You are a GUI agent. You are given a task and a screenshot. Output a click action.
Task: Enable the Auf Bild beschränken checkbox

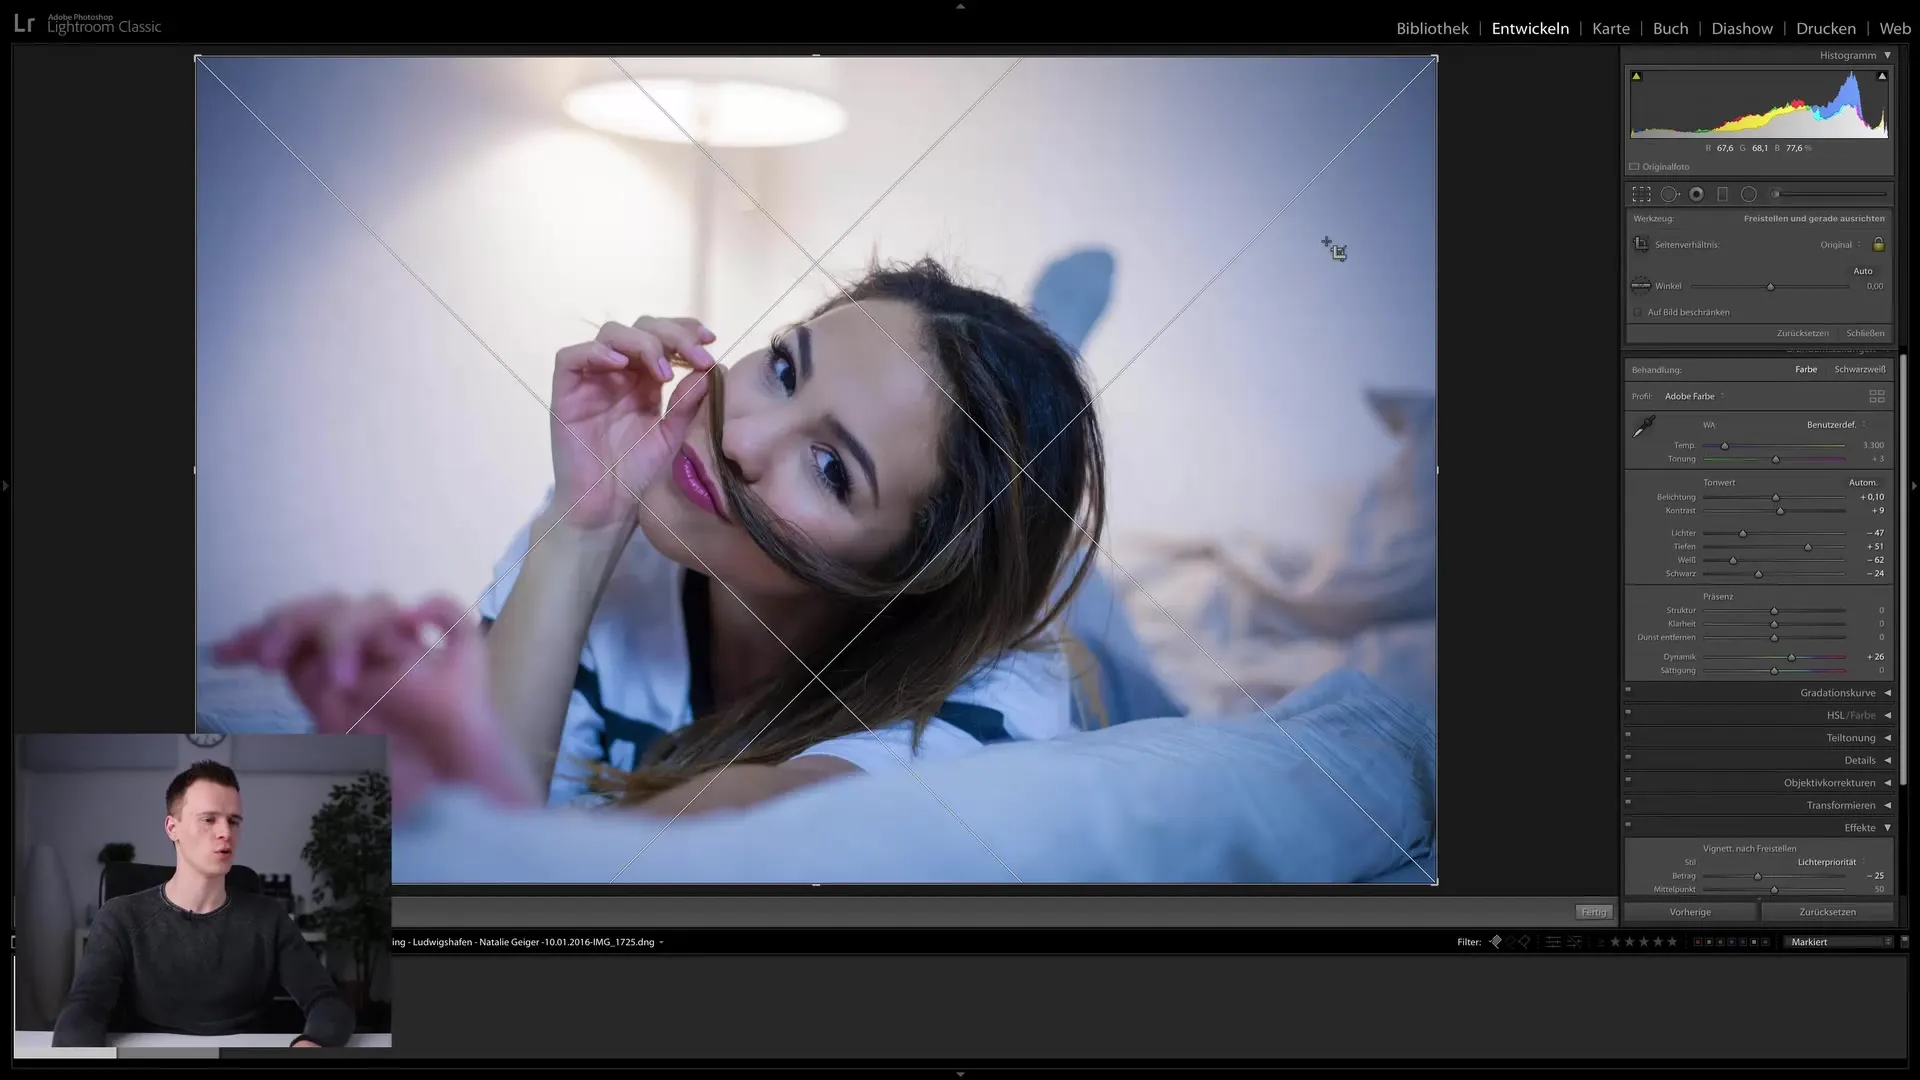point(1638,312)
